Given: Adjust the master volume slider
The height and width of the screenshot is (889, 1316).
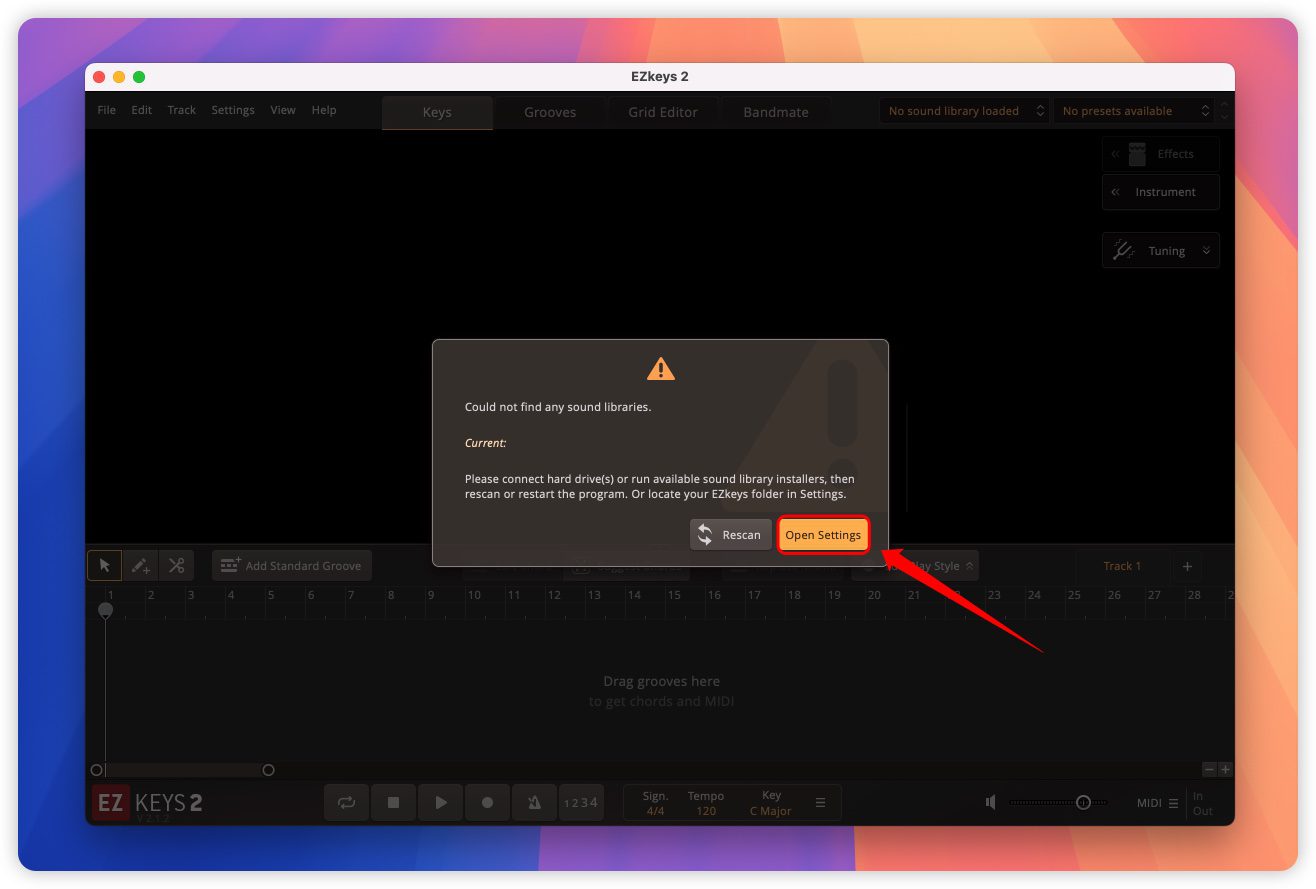Looking at the screenshot, I should [1058, 802].
